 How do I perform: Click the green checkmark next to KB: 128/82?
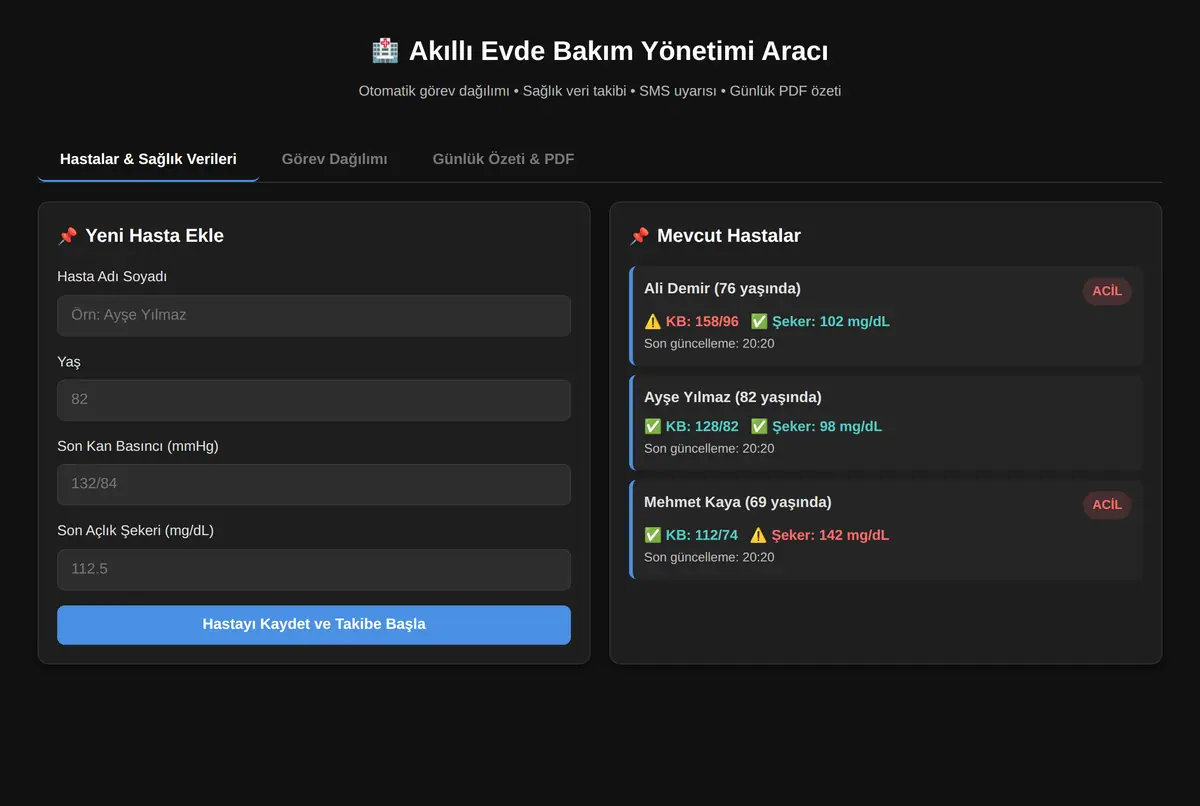pyautogui.click(x=653, y=426)
